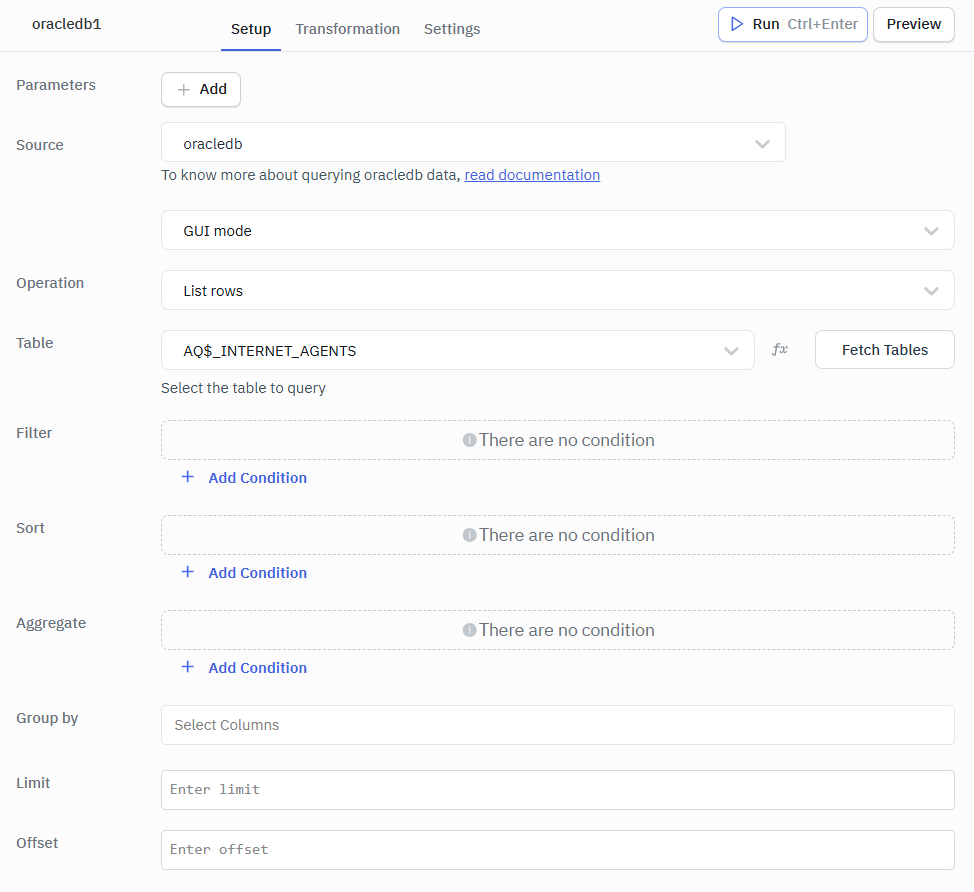Click the Preview button
The width and height of the screenshot is (974, 892).
pos(914,25)
